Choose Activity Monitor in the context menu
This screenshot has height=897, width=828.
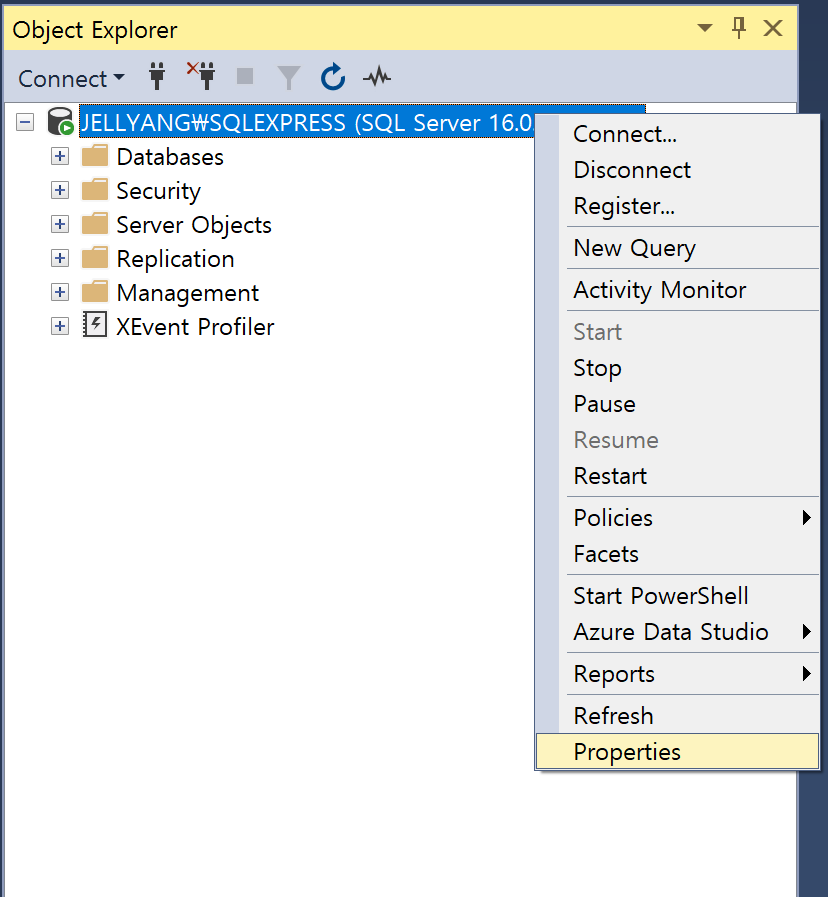click(678, 290)
